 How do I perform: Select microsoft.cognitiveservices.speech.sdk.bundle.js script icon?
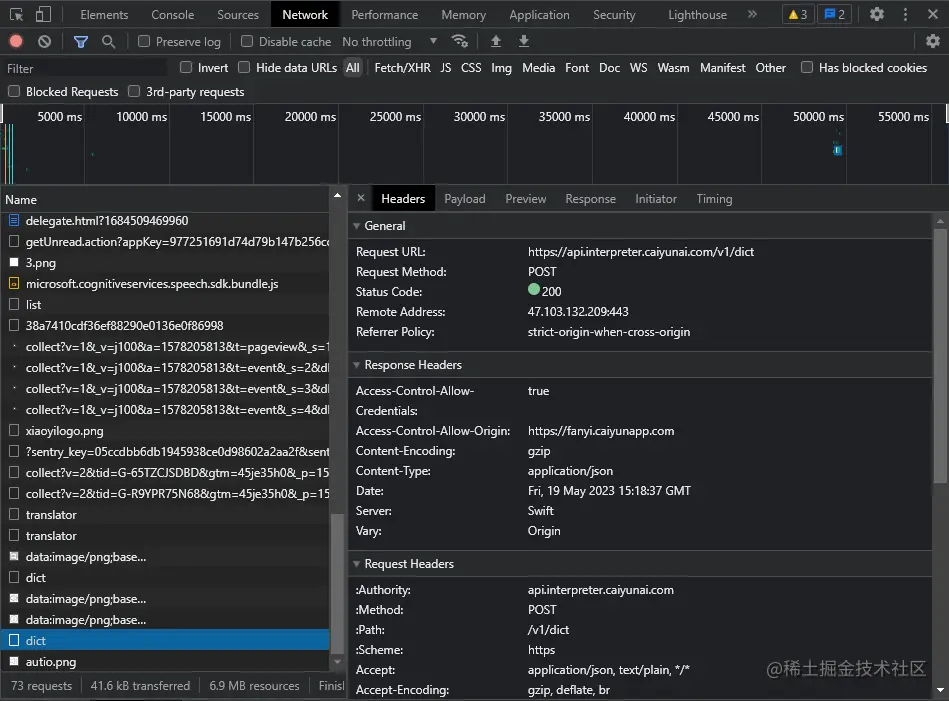14,283
